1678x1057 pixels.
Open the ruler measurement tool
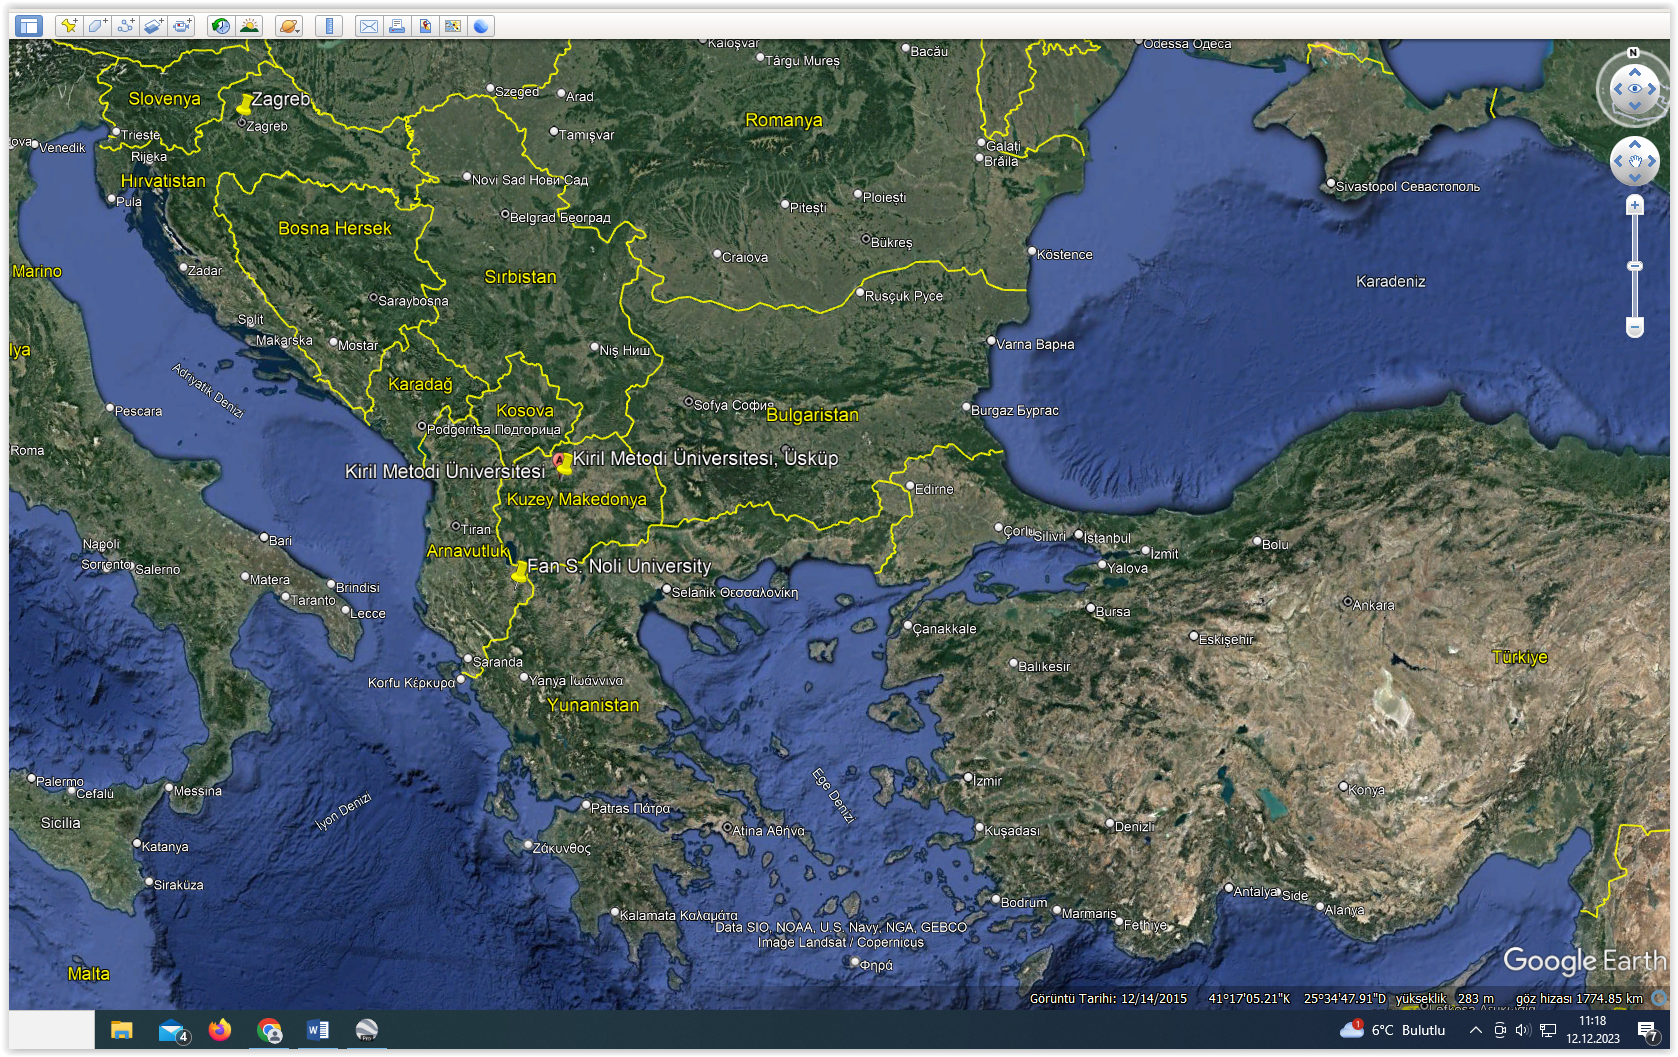(329, 26)
